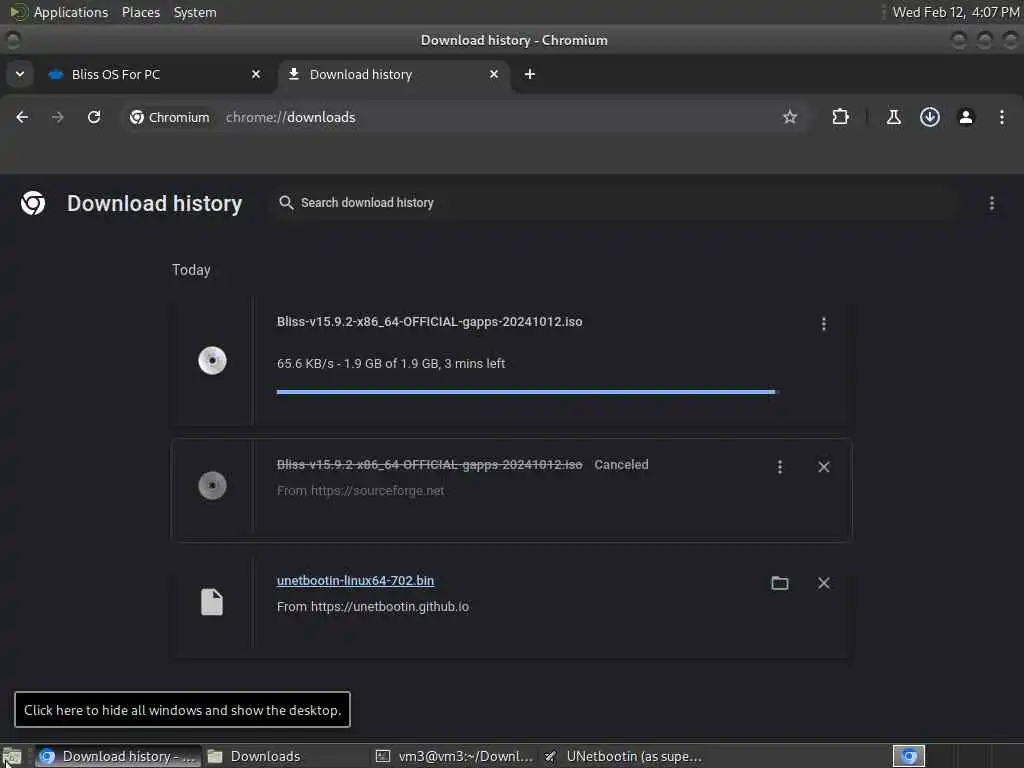Click the search magnifier icon
This screenshot has height=768, width=1024.
coord(286,202)
